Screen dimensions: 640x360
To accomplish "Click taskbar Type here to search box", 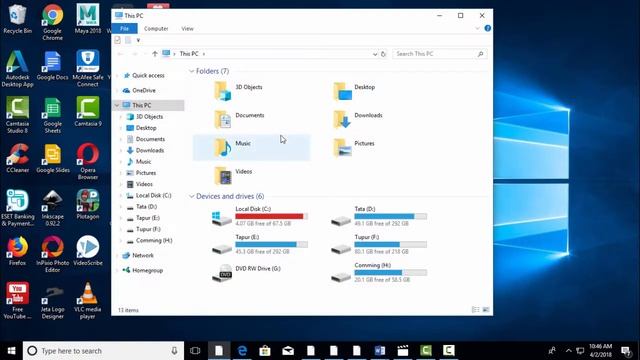I will point(103,351).
